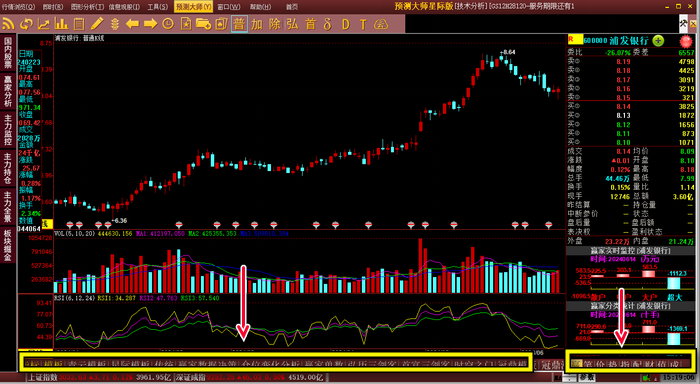Image resolution: width=700 pixels, height=384 pixels.
Task: Toggle the 加 overlay button in toolbar
Action: pyautogui.click(x=257, y=24)
